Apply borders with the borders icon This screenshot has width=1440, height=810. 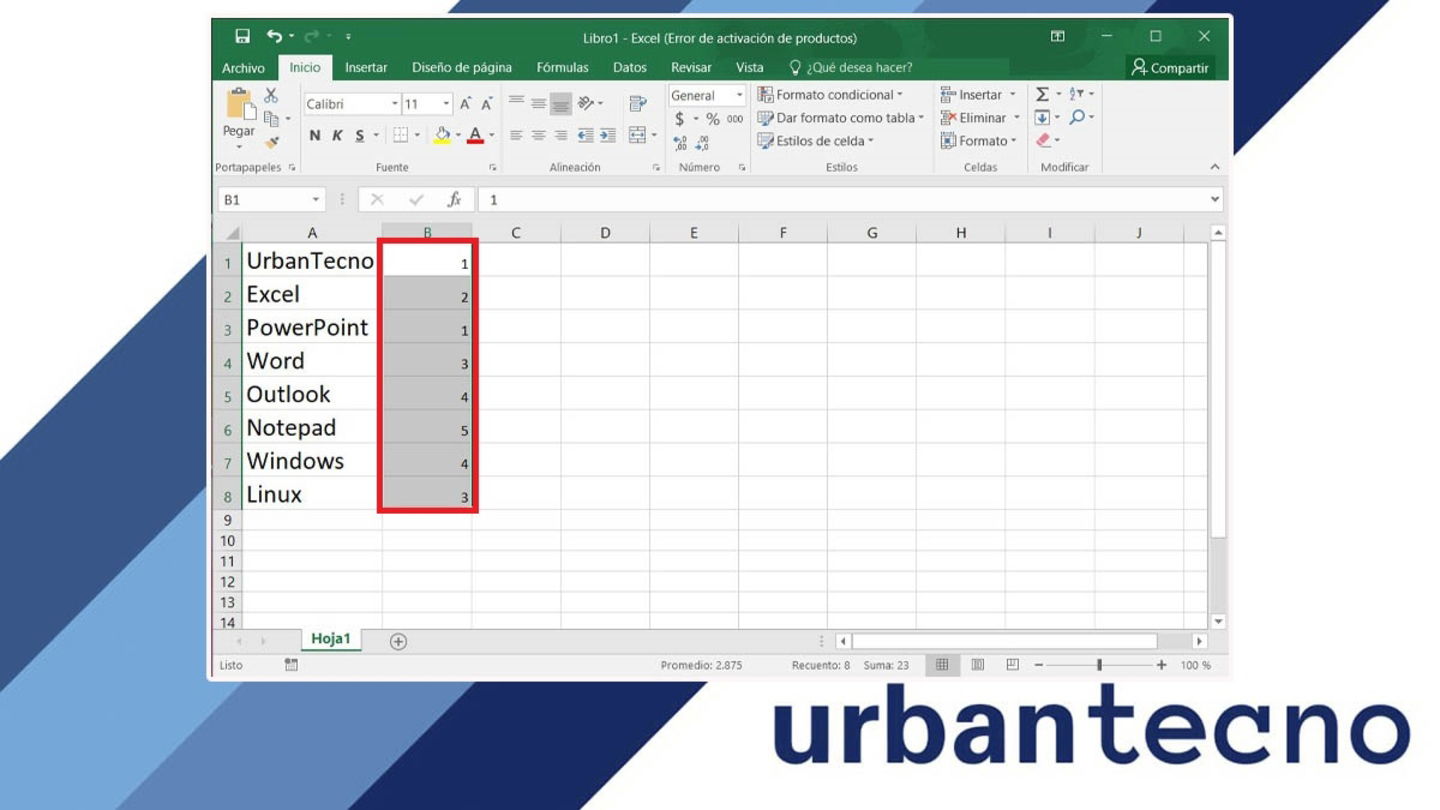pyautogui.click(x=400, y=135)
